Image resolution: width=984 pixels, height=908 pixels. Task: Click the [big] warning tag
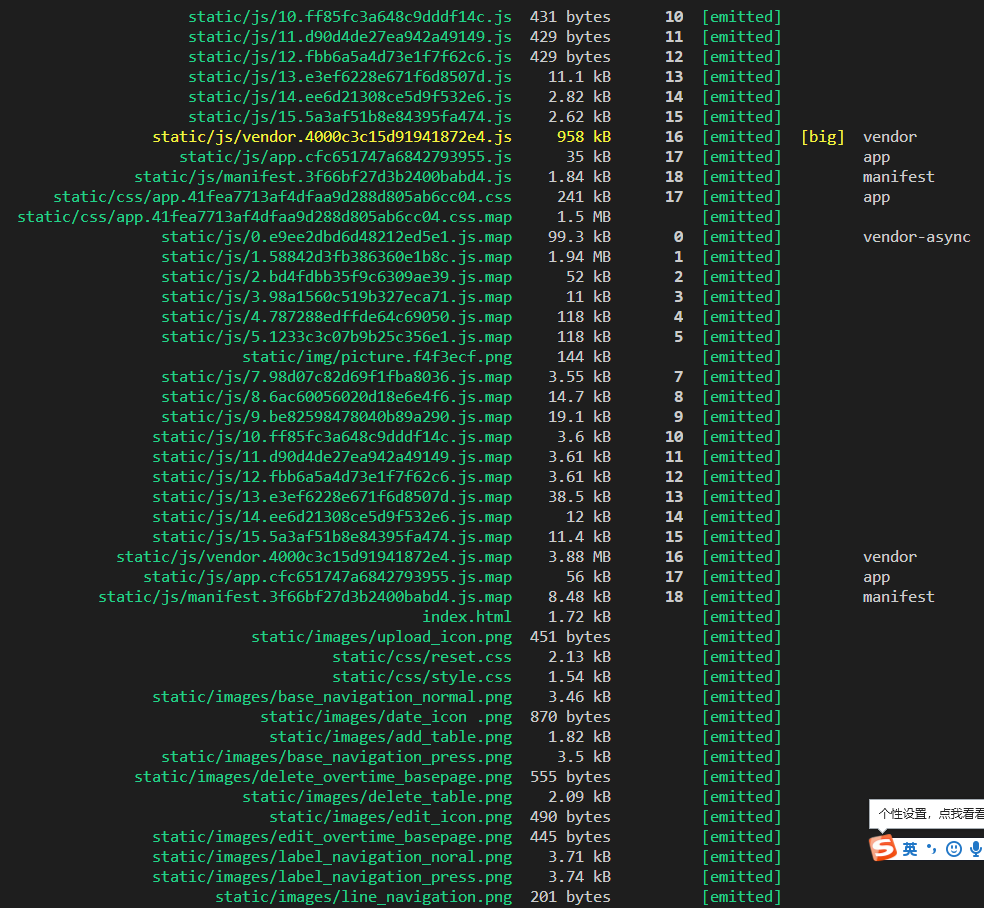823,137
